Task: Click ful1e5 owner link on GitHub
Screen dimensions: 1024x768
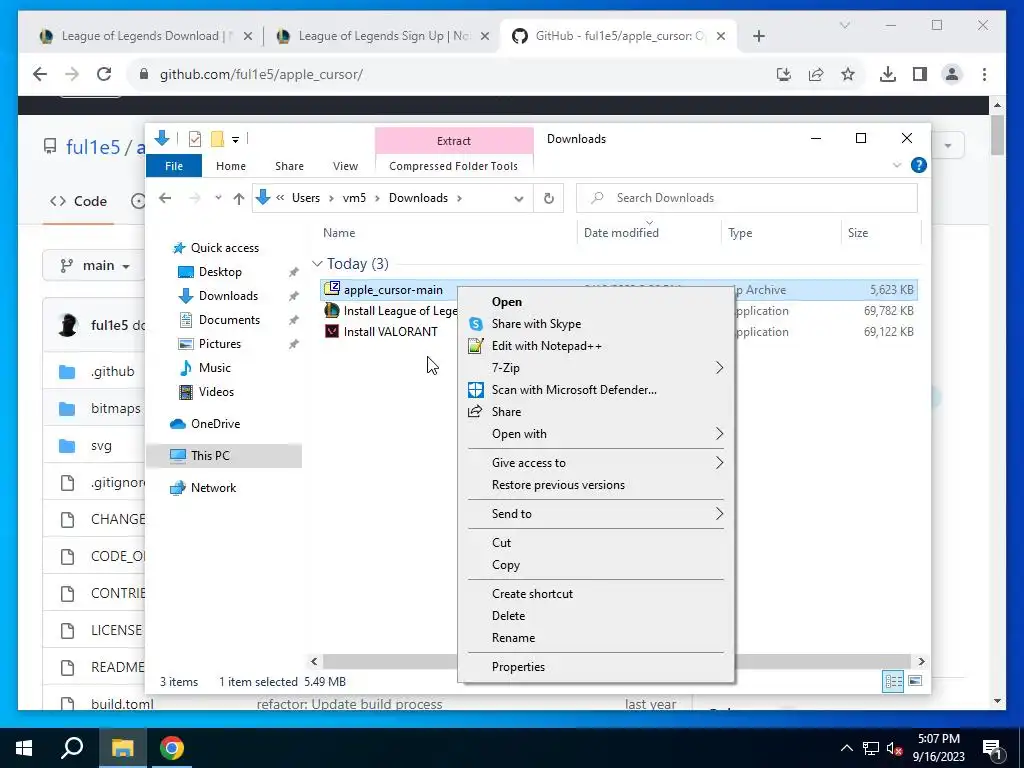Action: [93, 147]
